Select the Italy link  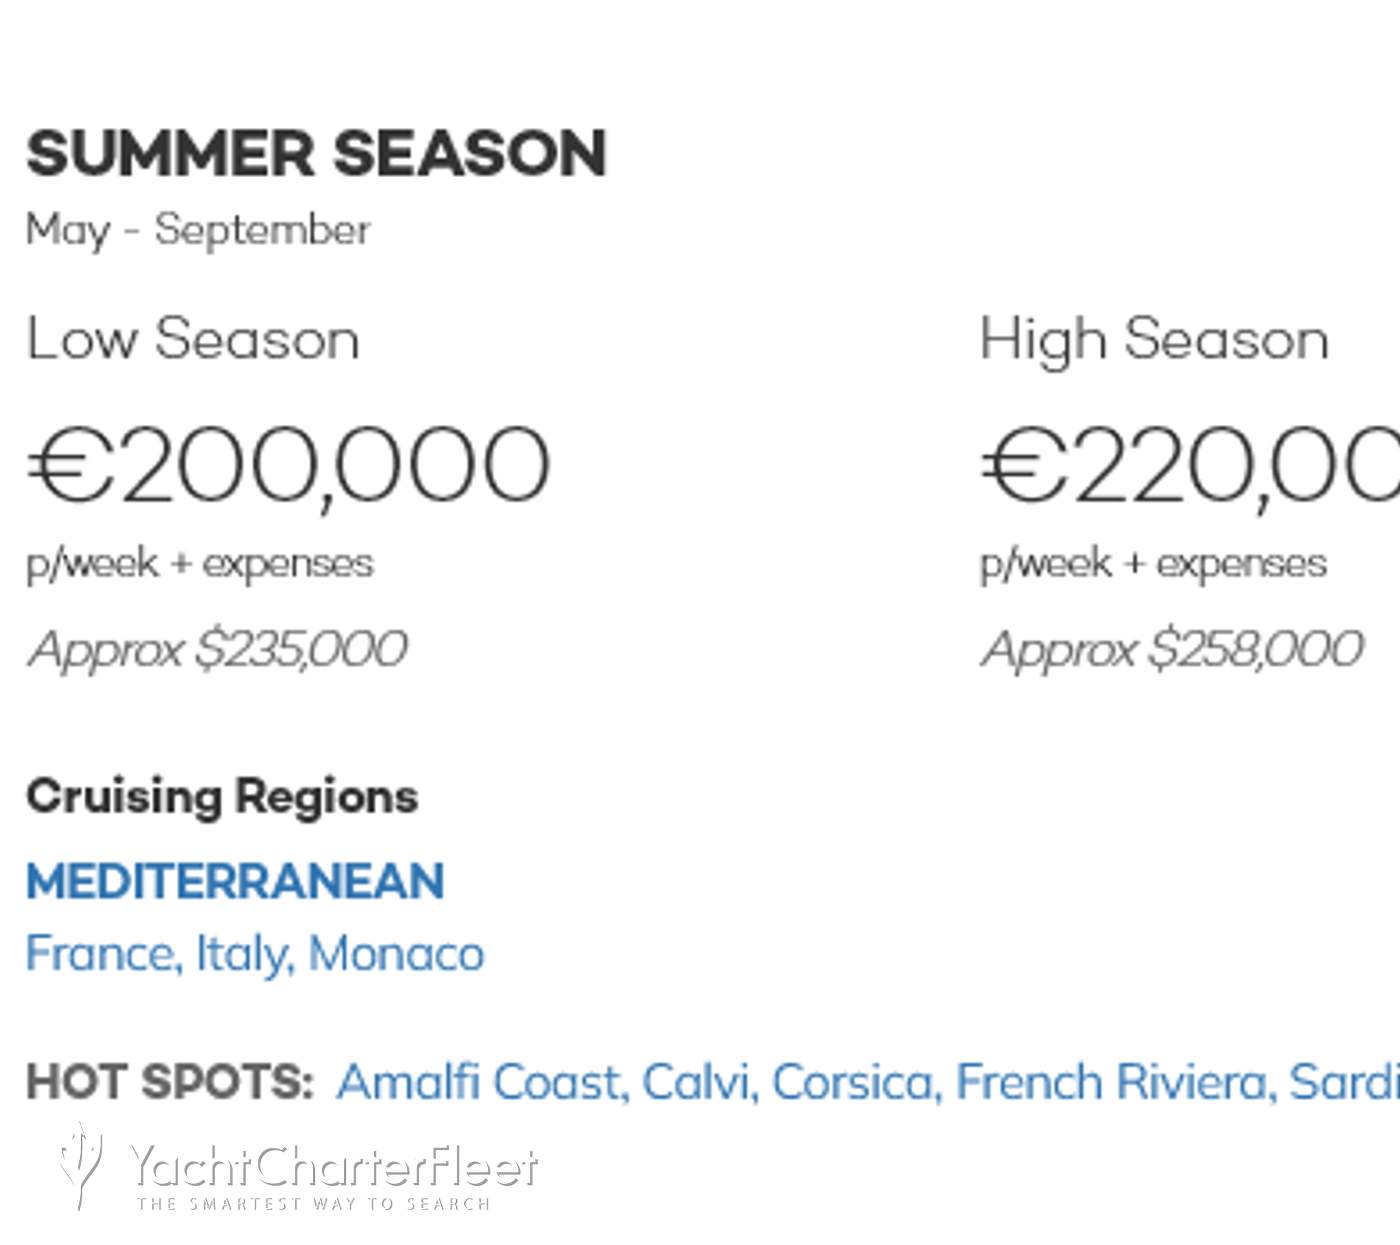point(244,953)
